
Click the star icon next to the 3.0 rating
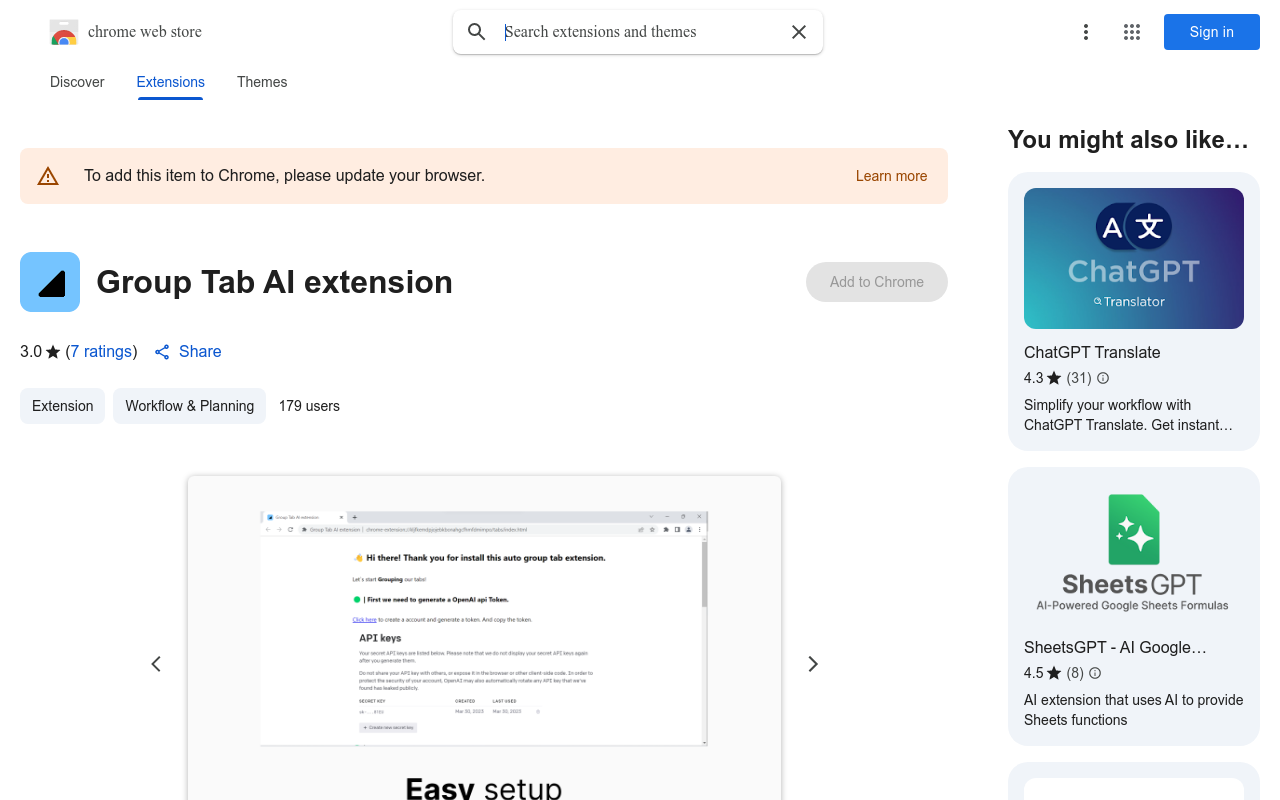point(53,352)
